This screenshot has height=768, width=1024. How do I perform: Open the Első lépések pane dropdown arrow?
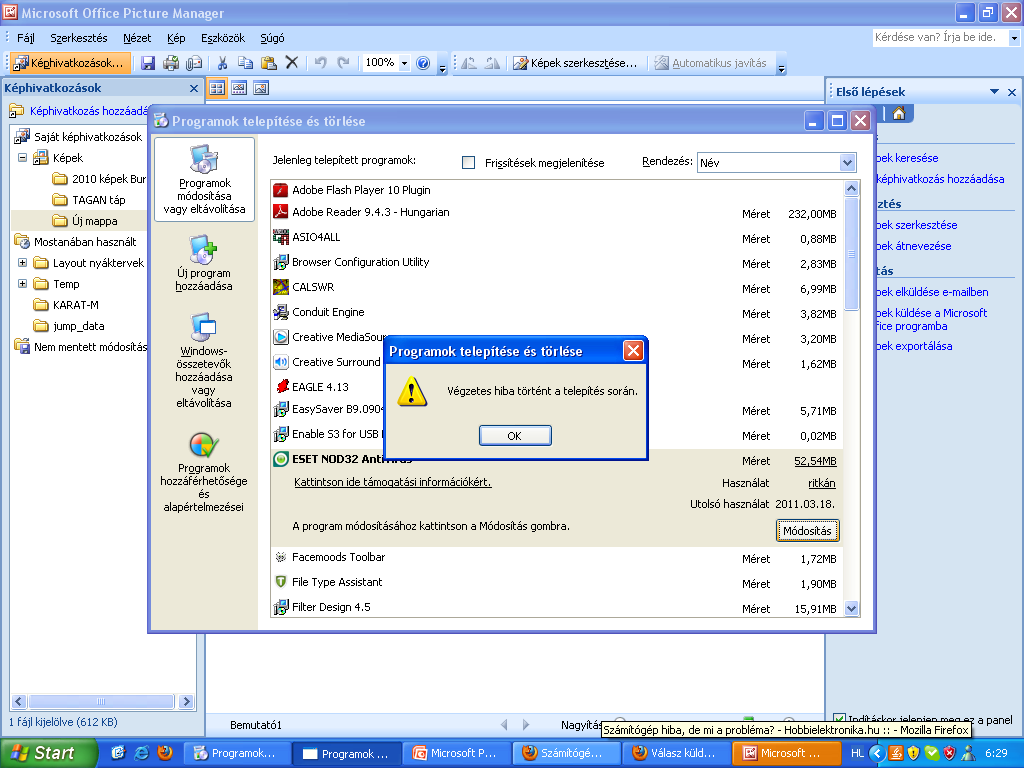(x=994, y=91)
